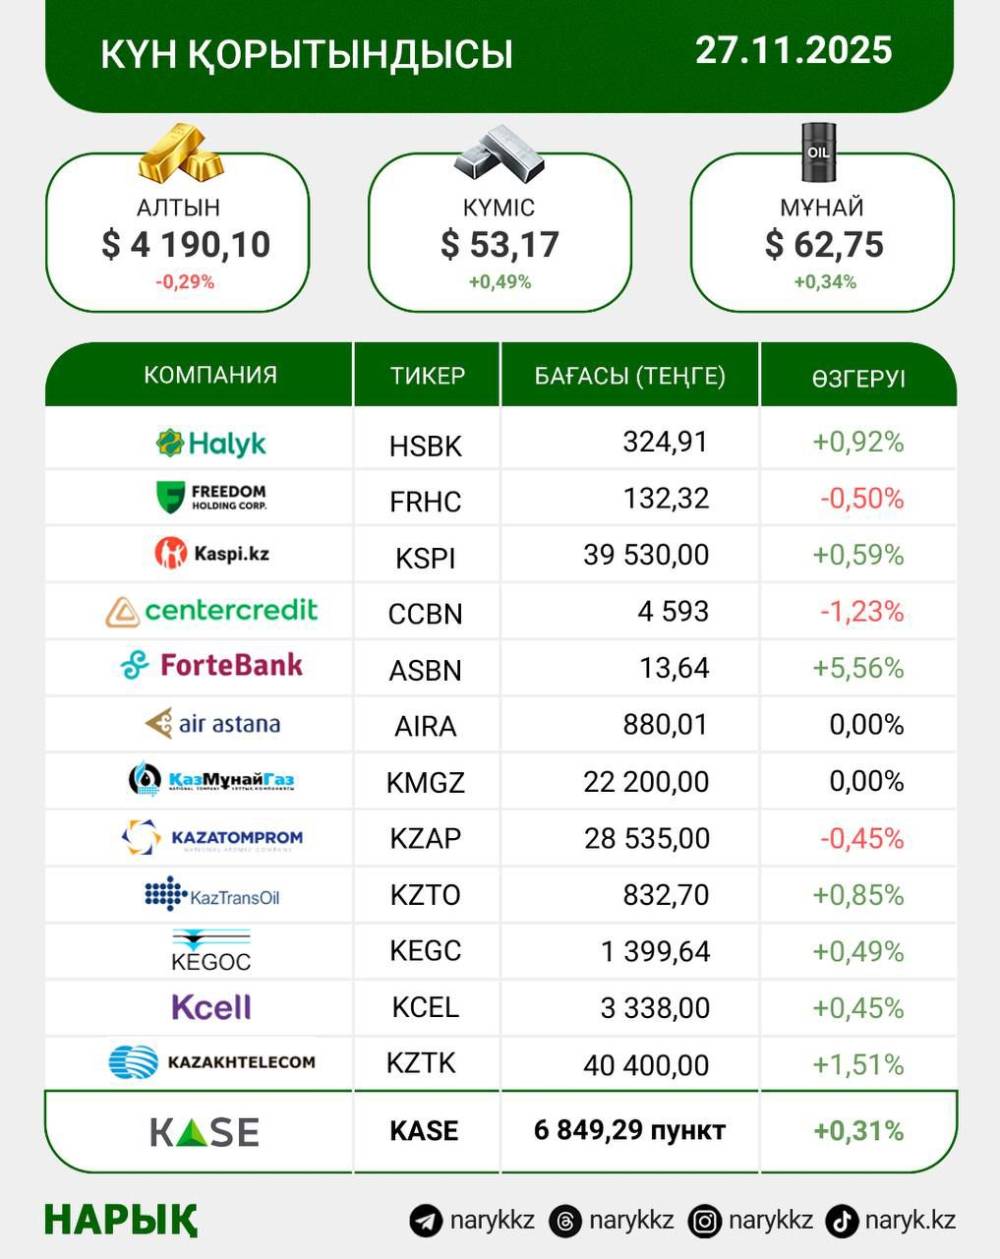Click the Threads icon in footer
The height and width of the screenshot is (1259, 1000).
pos(566,1221)
